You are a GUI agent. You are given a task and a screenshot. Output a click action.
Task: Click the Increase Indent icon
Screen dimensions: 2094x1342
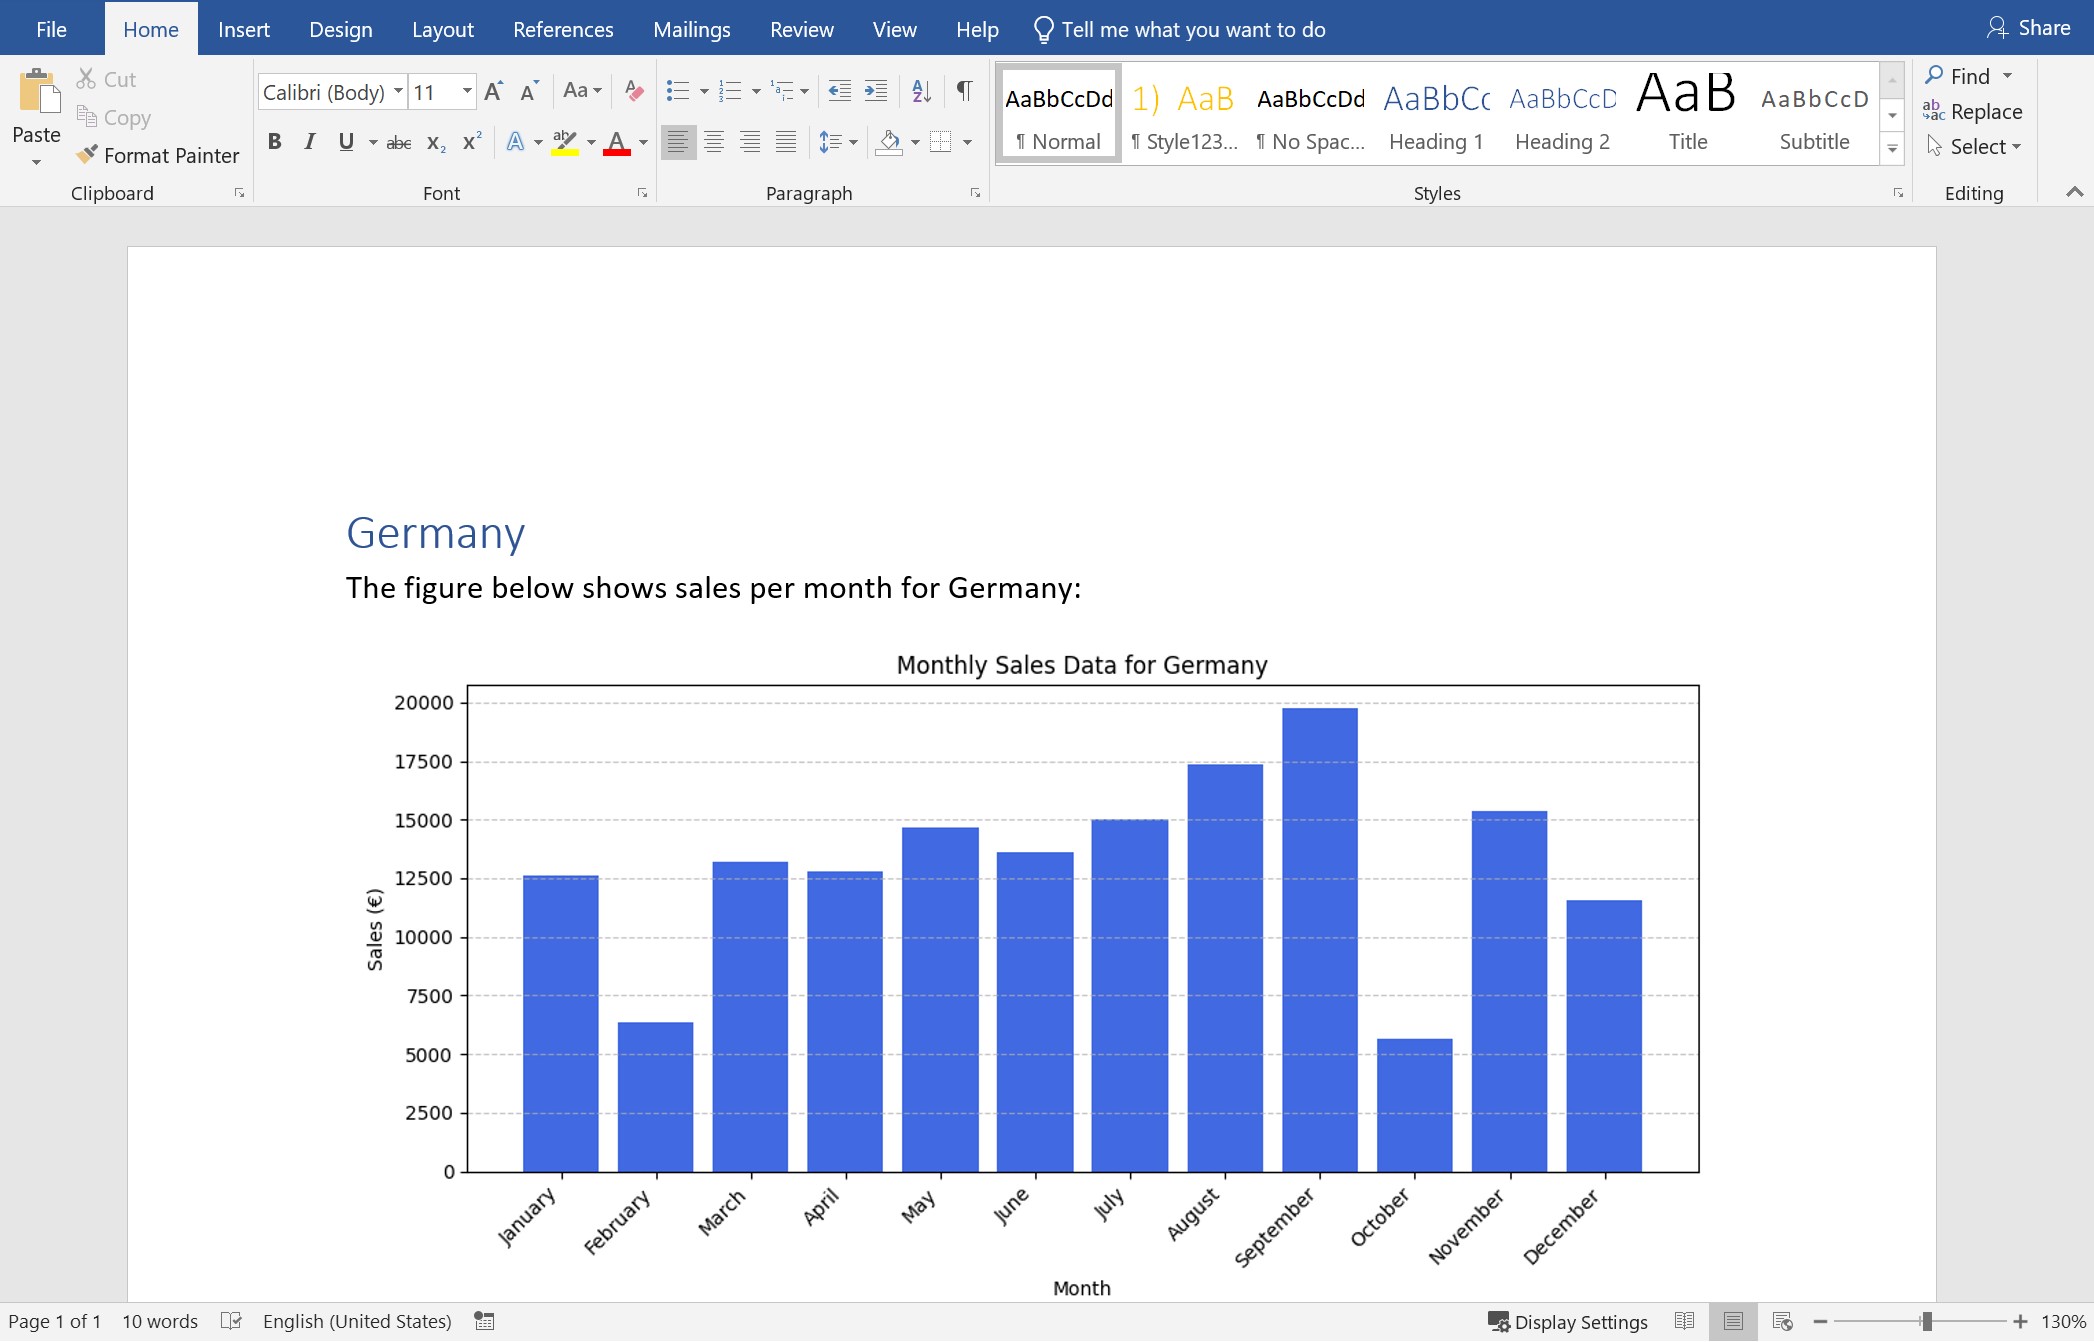(876, 91)
